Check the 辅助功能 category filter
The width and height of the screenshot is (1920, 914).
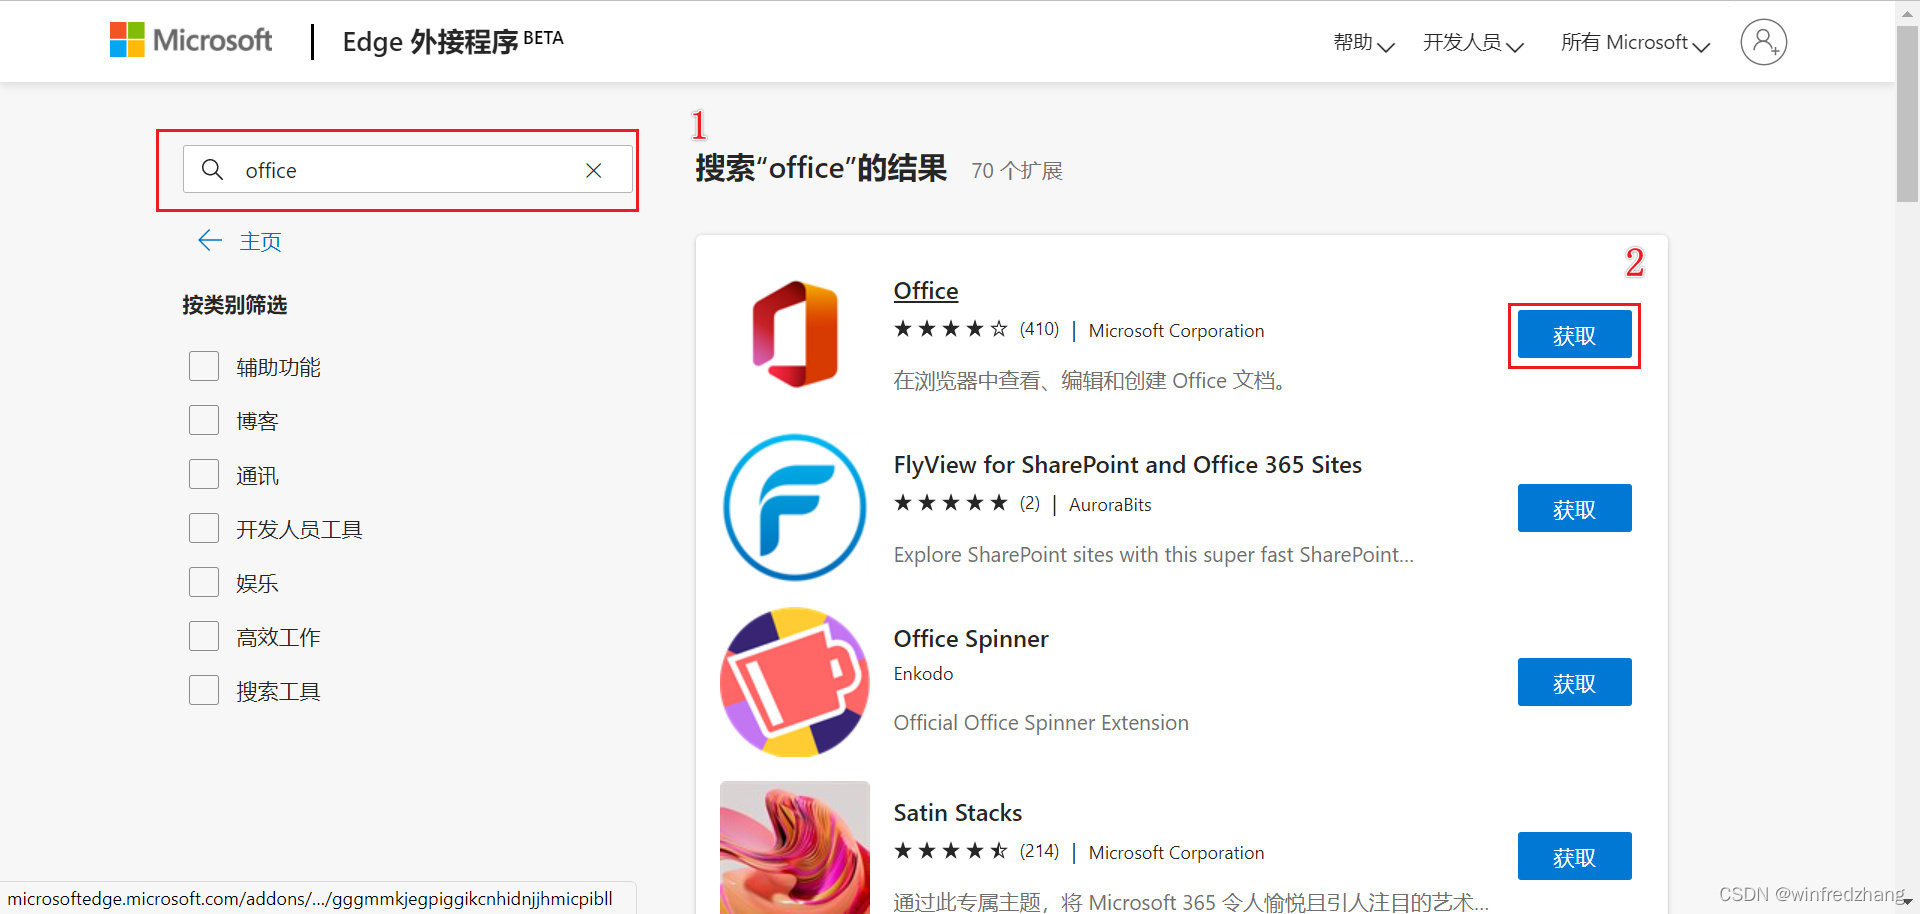(x=204, y=366)
